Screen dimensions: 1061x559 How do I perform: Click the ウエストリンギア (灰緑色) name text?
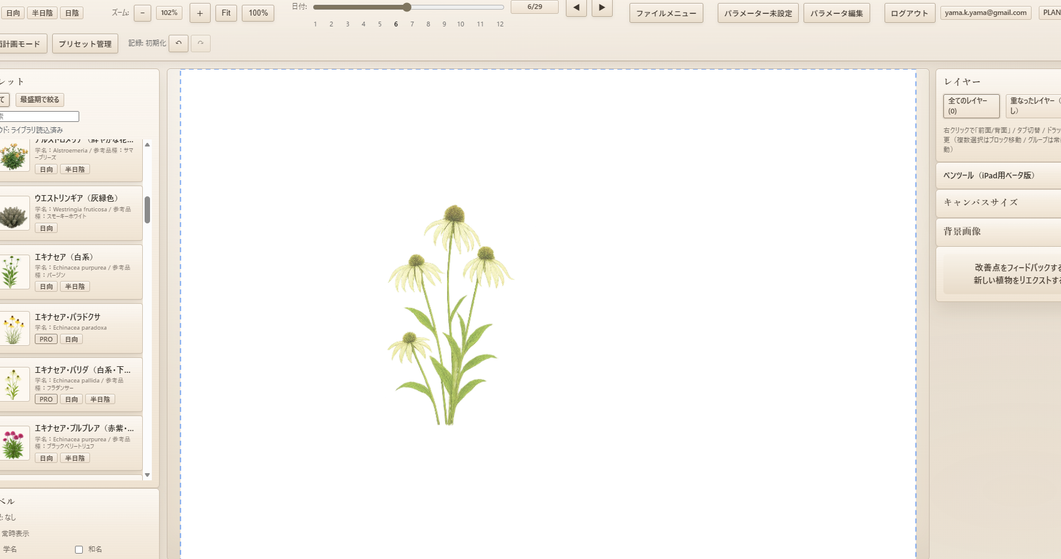point(76,198)
